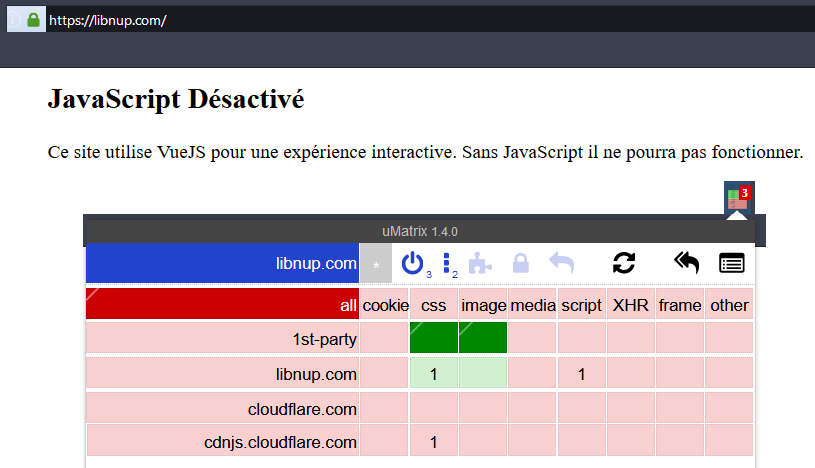Click the cdnjs.cloudflare.com other cell

coord(729,441)
